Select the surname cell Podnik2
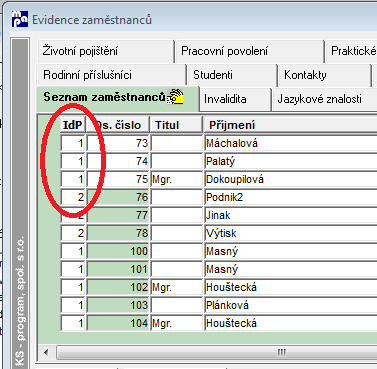This screenshot has width=377, height=369. 291,197
